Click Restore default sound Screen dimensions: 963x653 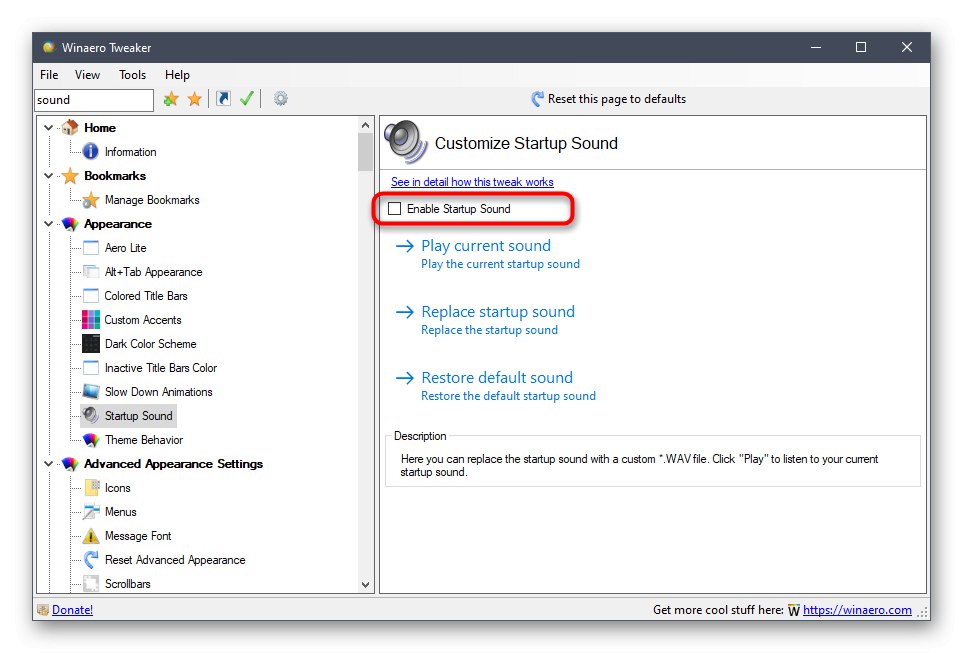point(497,377)
